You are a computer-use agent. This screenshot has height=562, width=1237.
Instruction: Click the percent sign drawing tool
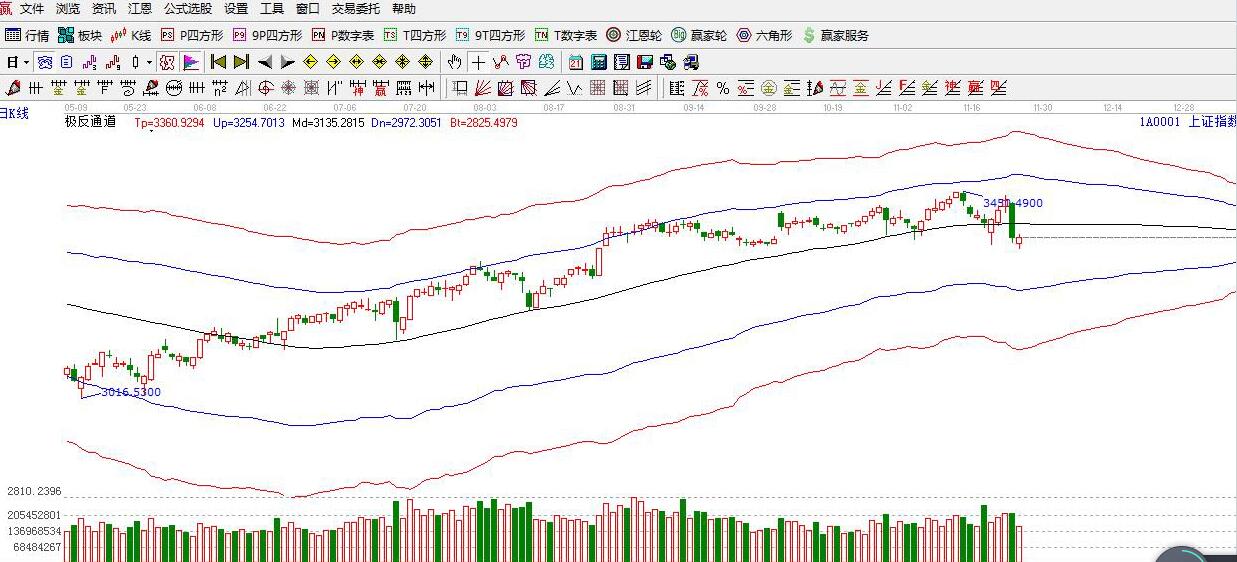[722, 88]
